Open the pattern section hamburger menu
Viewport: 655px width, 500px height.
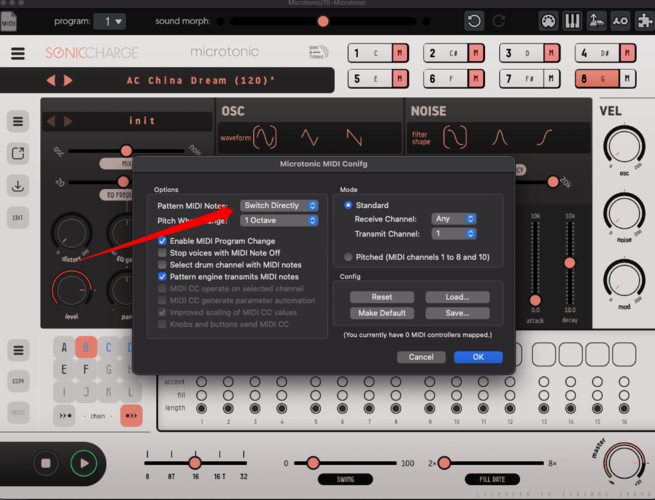click(18, 350)
